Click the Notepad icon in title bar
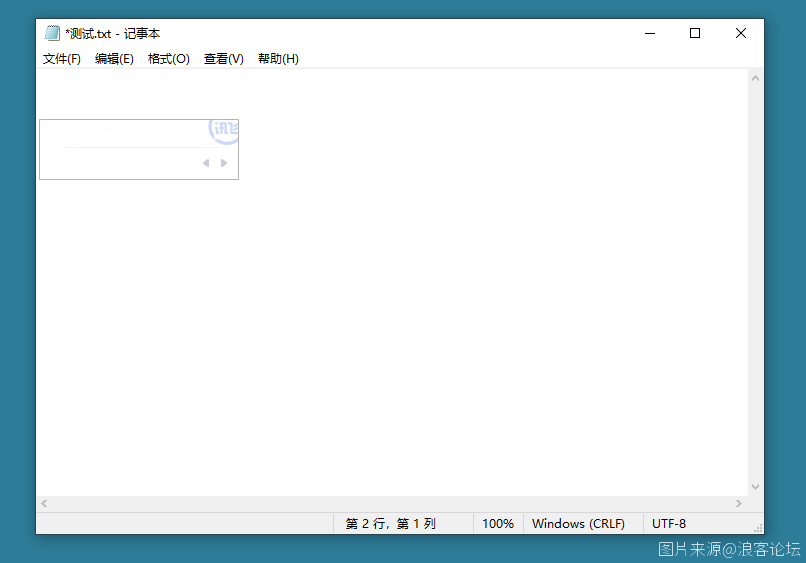 (x=52, y=33)
